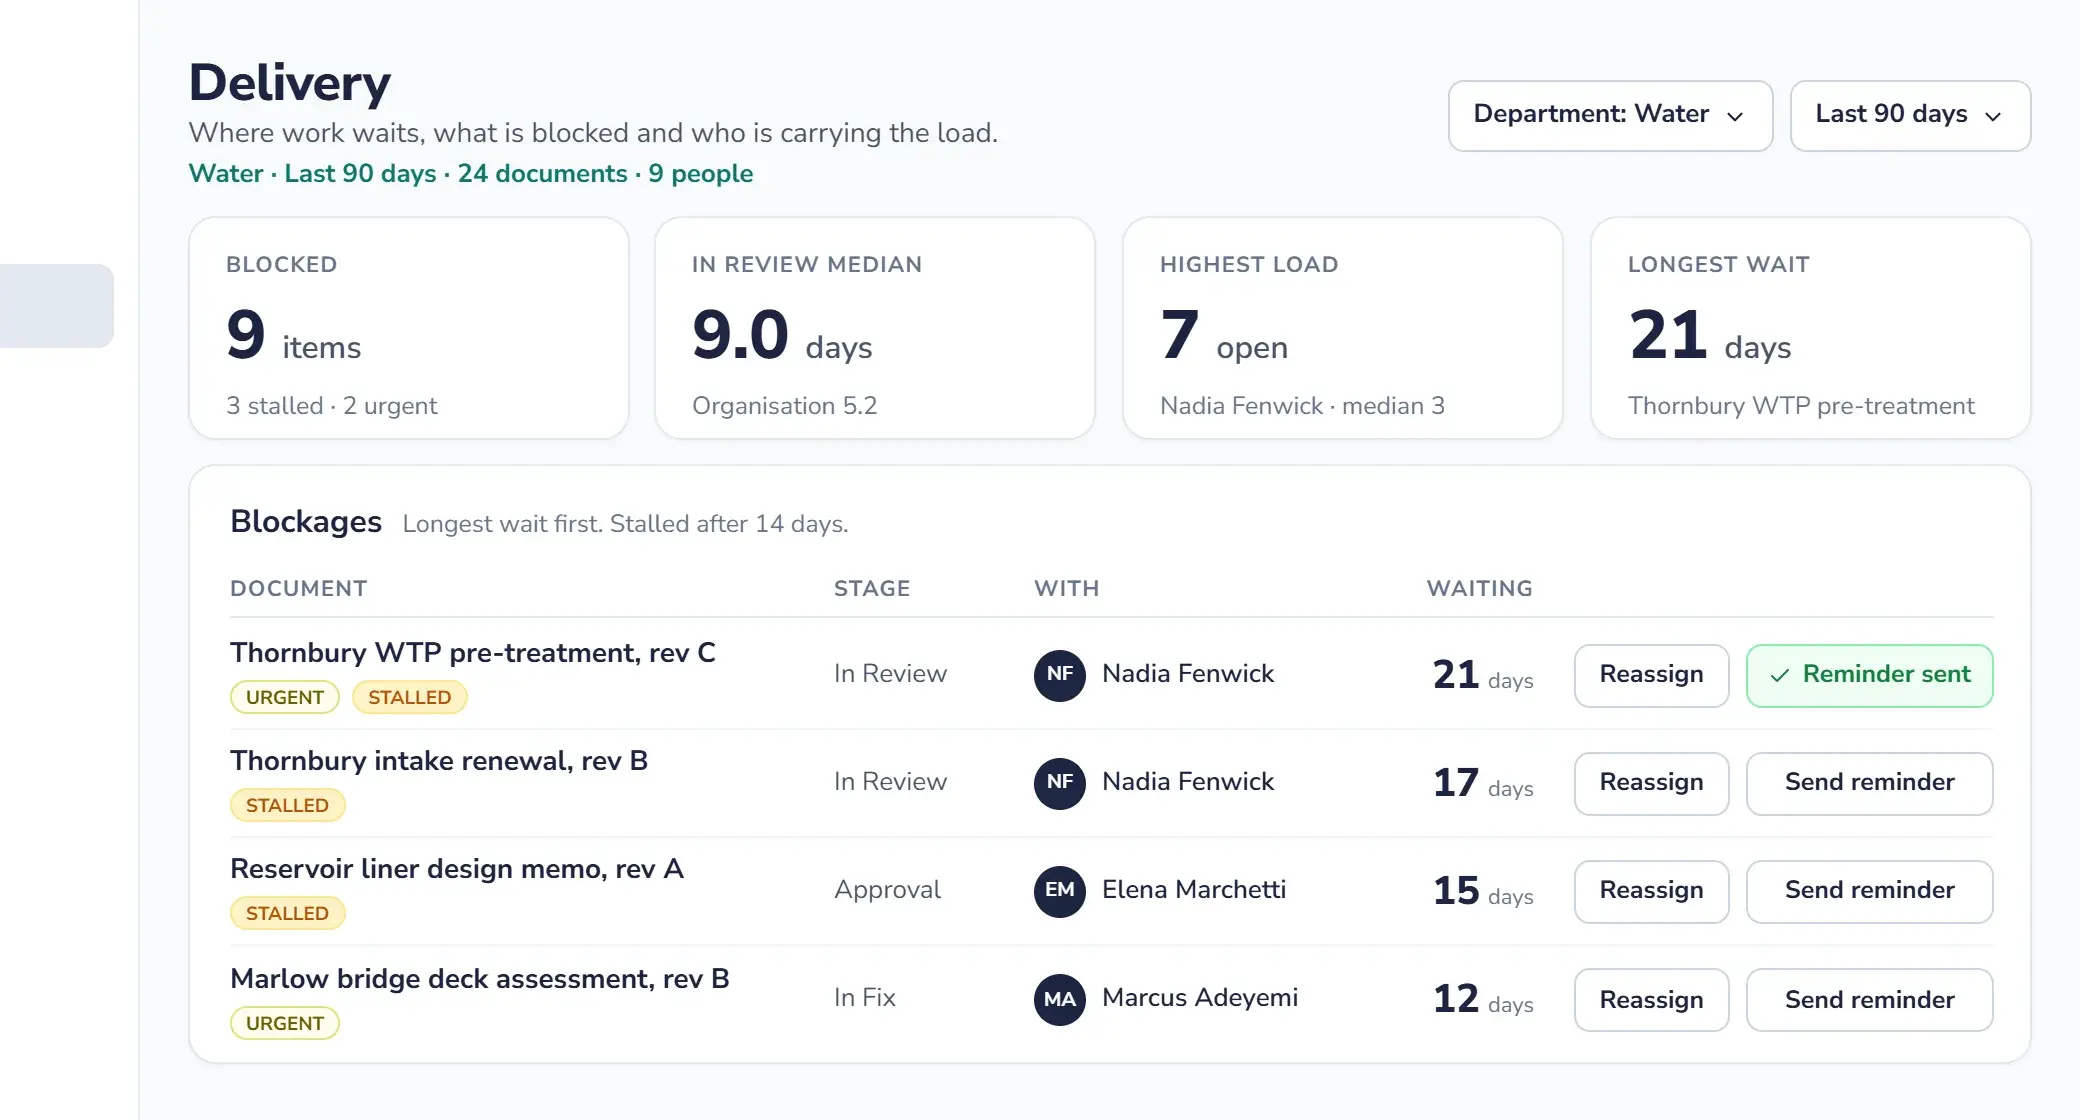Select the highlighted item in the left sidebar
The image size is (2080, 1120).
click(56, 306)
